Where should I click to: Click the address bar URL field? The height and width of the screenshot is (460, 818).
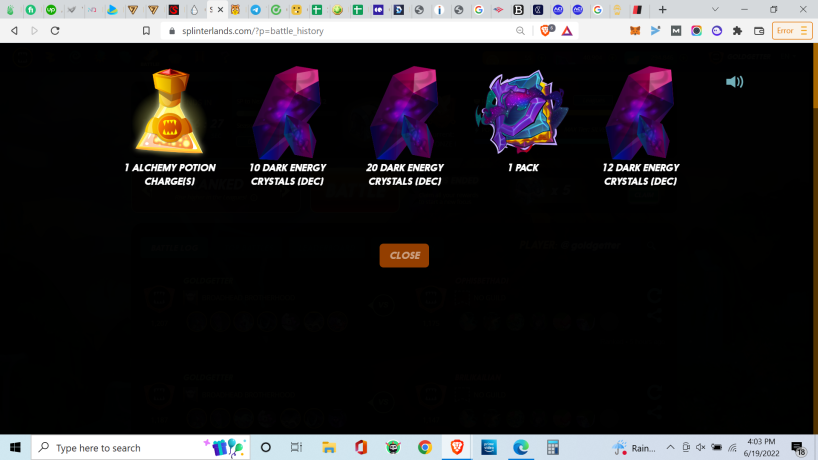coord(339,31)
